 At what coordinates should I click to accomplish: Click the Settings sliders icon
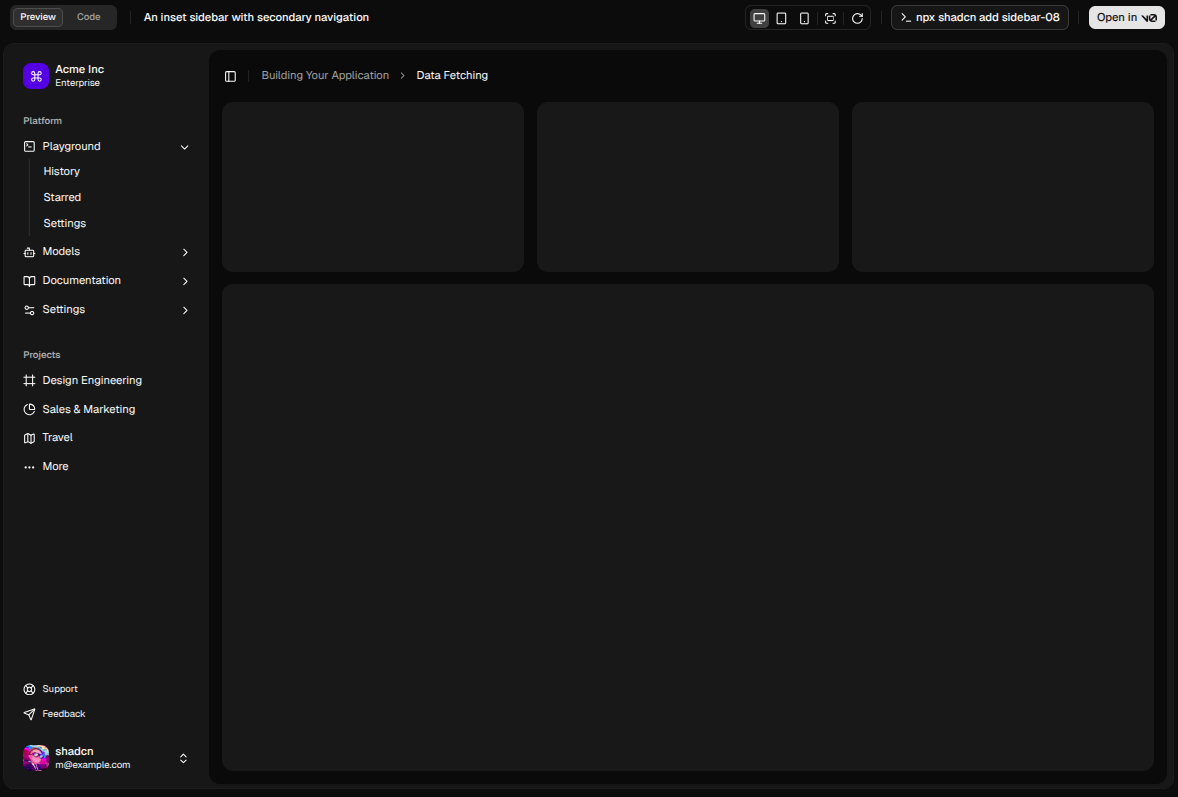28,309
